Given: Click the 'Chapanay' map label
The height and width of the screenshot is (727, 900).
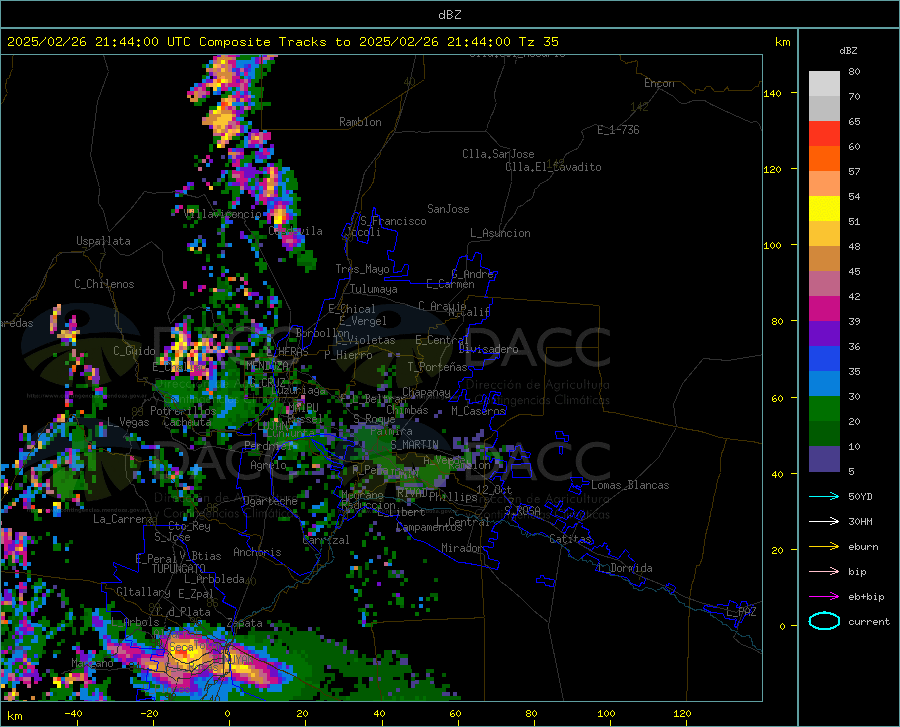Looking at the screenshot, I should click(426, 392).
